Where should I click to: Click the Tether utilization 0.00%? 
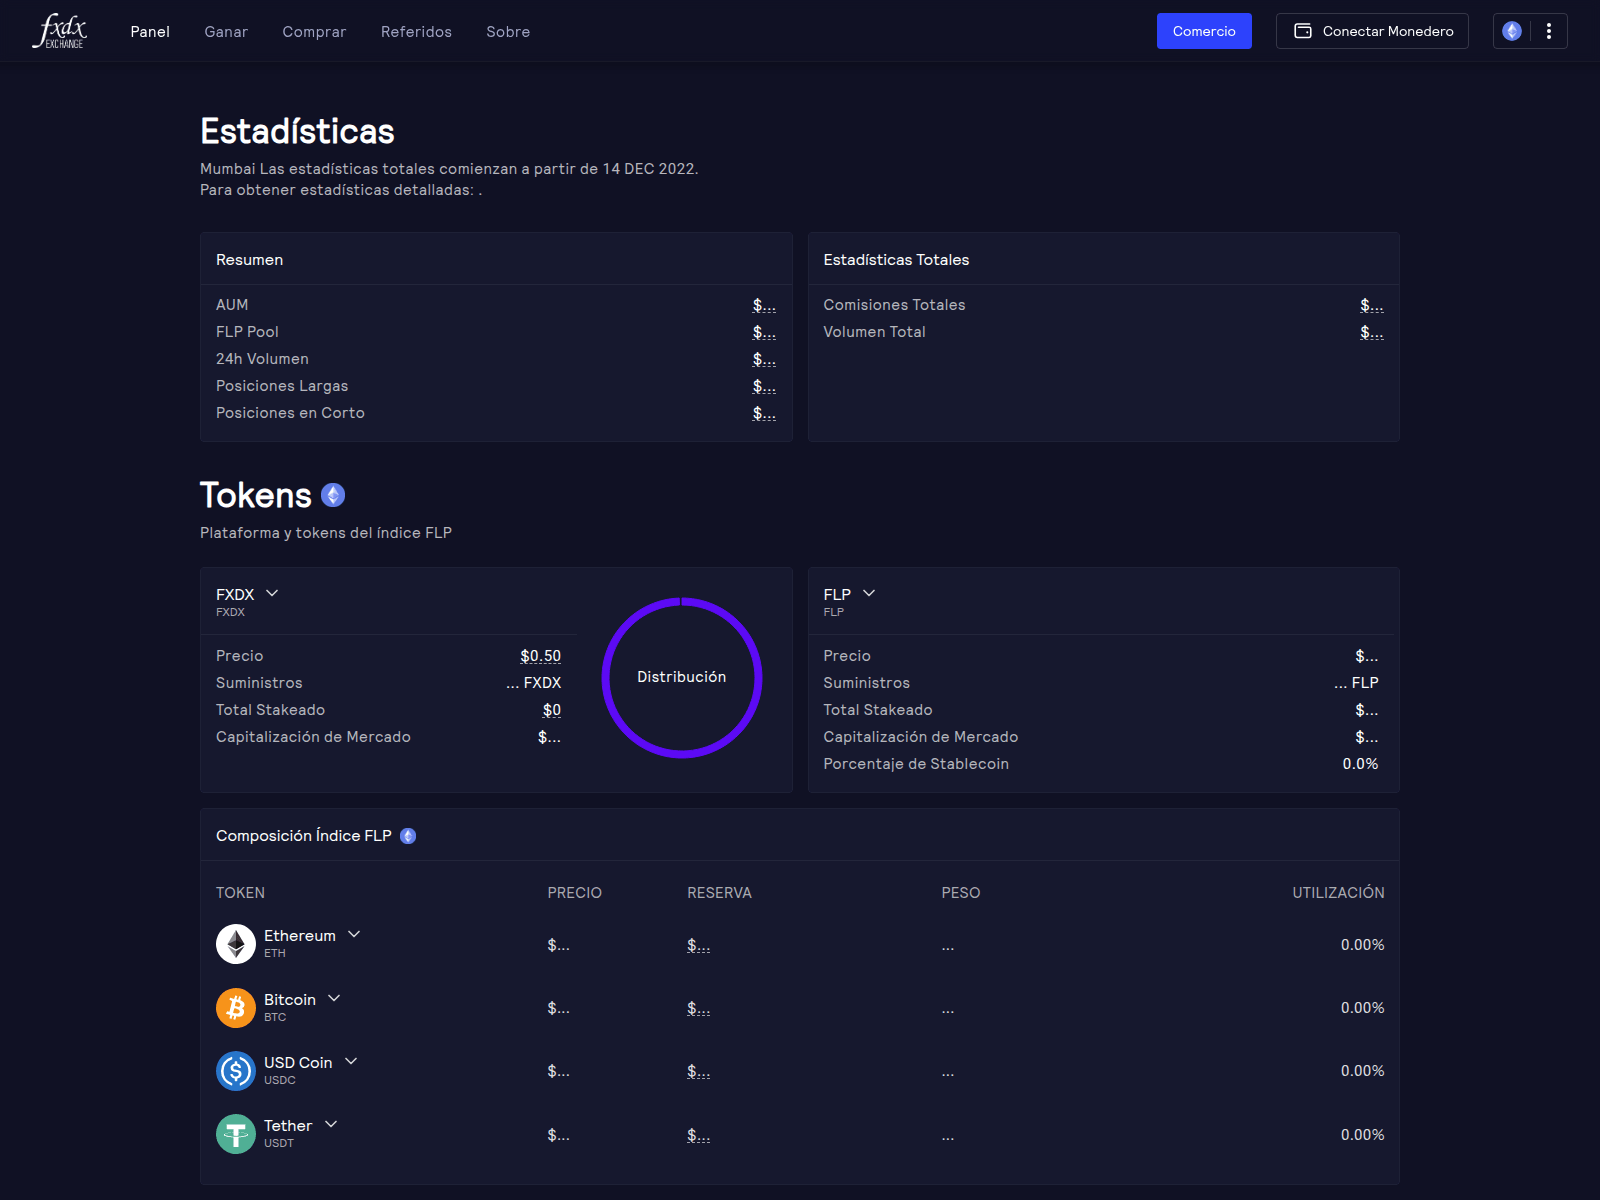(x=1362, y=1135)
